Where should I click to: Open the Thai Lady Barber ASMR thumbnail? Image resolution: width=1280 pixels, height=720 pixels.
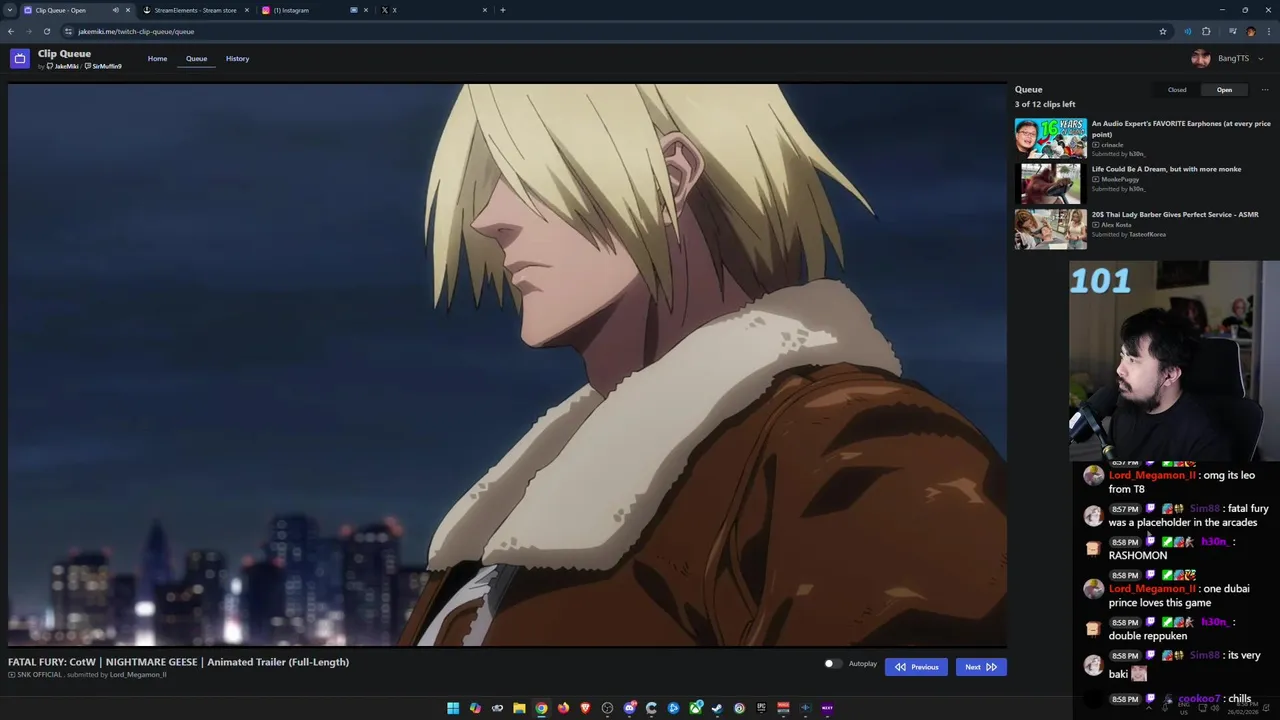(x=1050, y=229)
